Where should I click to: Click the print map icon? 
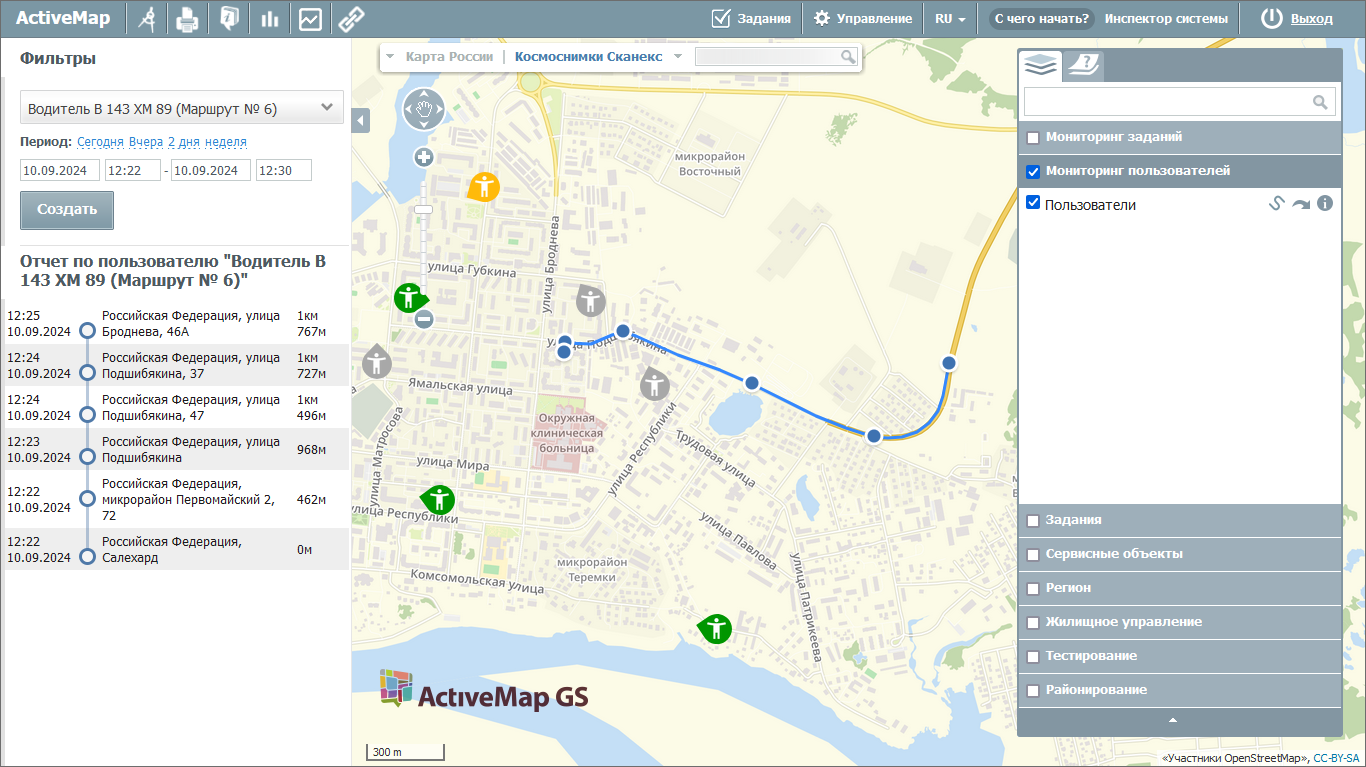pyautogui.click(x=187, y=19)
